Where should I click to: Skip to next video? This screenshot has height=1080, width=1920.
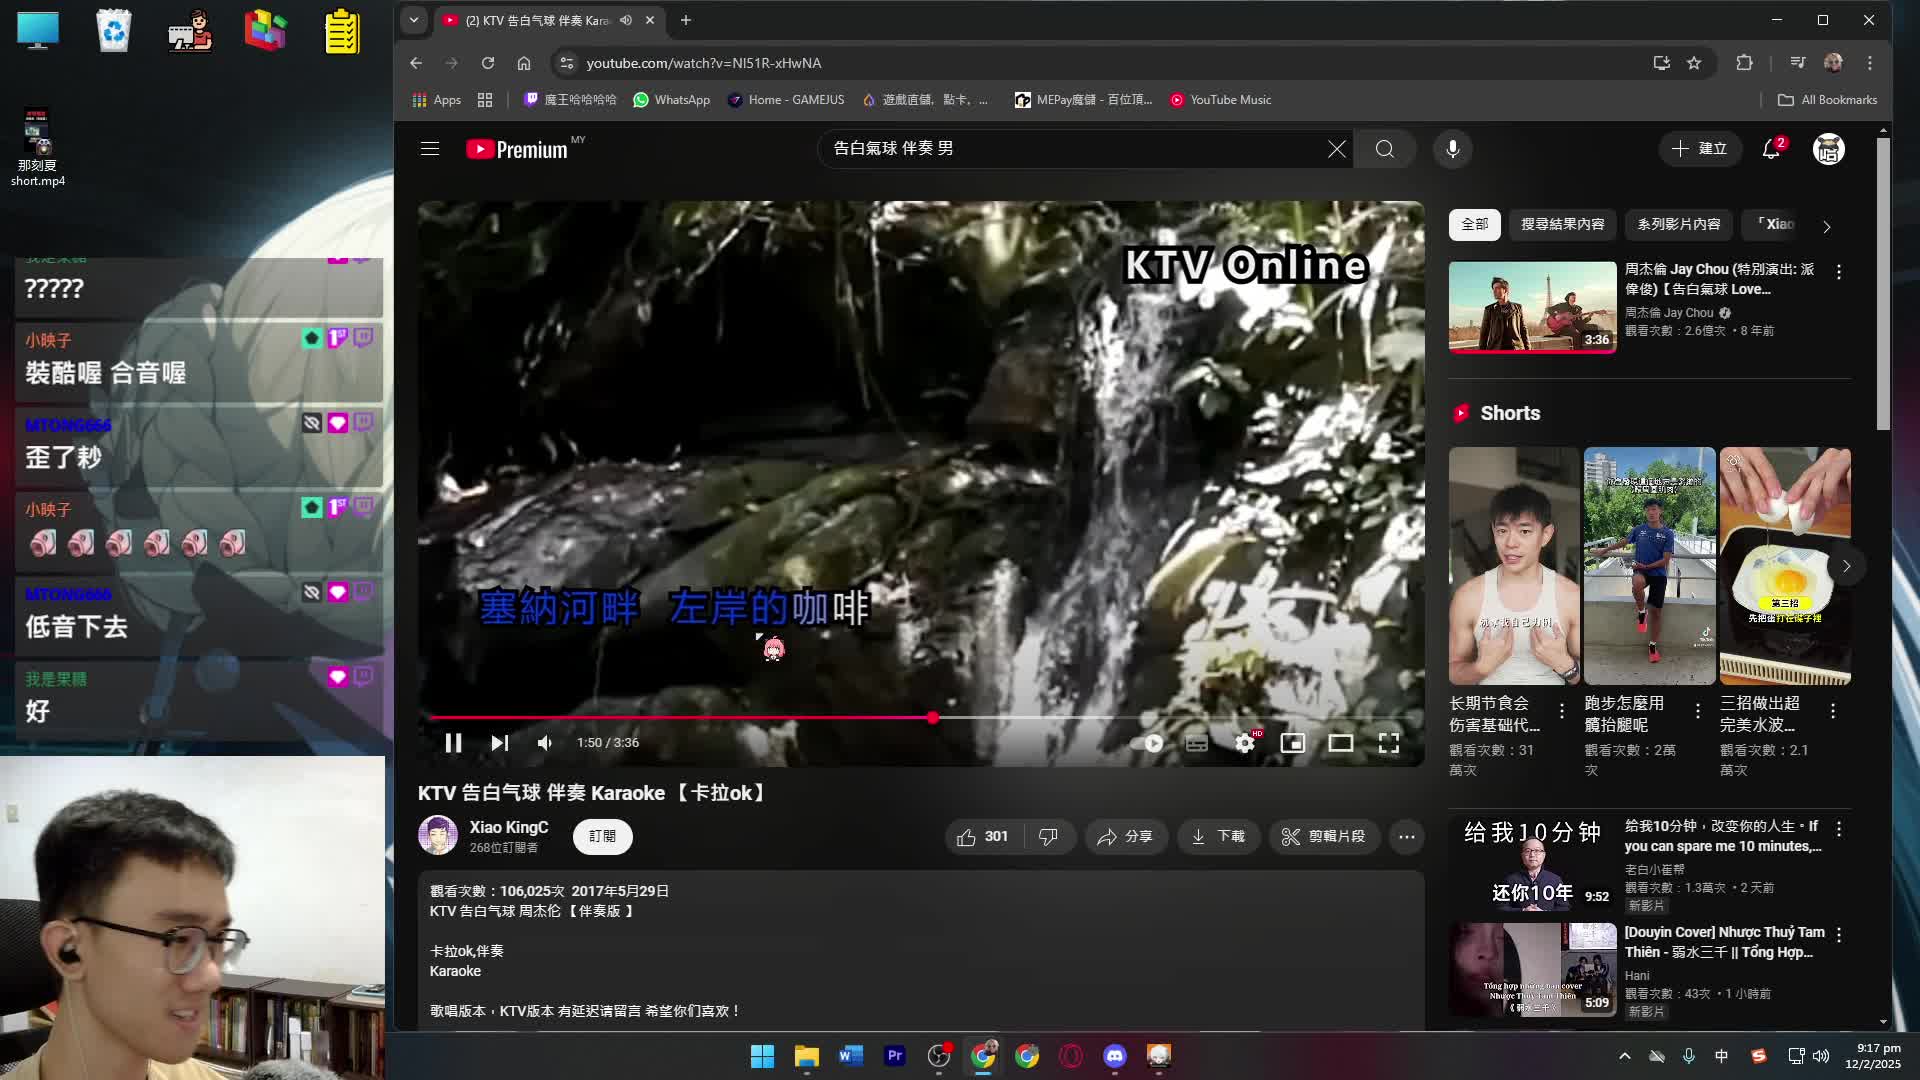tap(500, 743)
